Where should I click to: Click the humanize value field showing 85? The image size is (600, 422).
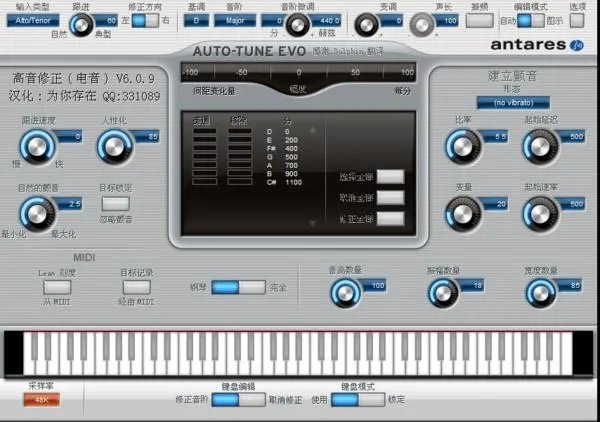[146, 137]
